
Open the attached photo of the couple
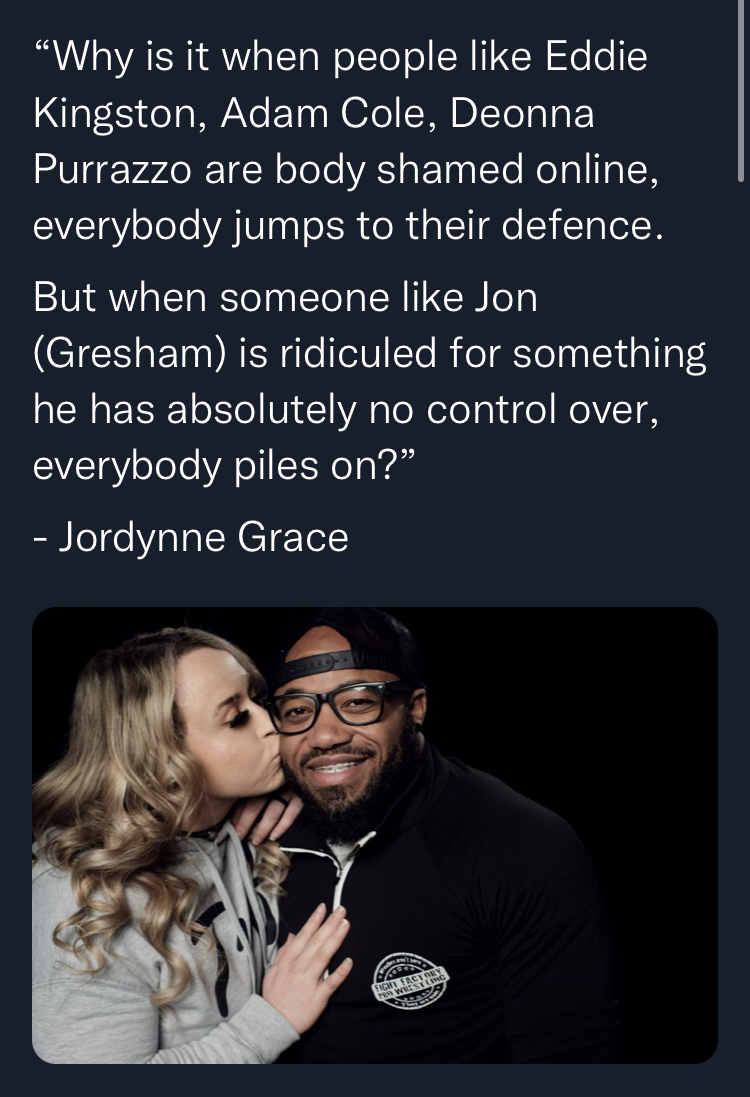[x=375, y=835]
